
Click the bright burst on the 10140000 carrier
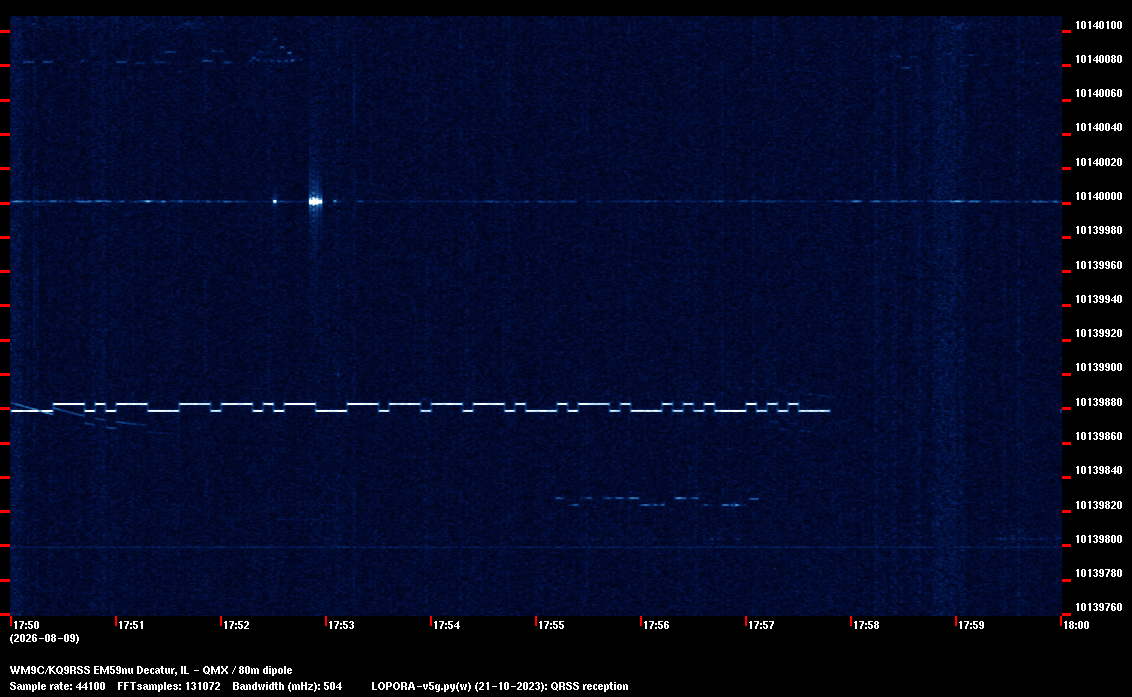(315, 202)
